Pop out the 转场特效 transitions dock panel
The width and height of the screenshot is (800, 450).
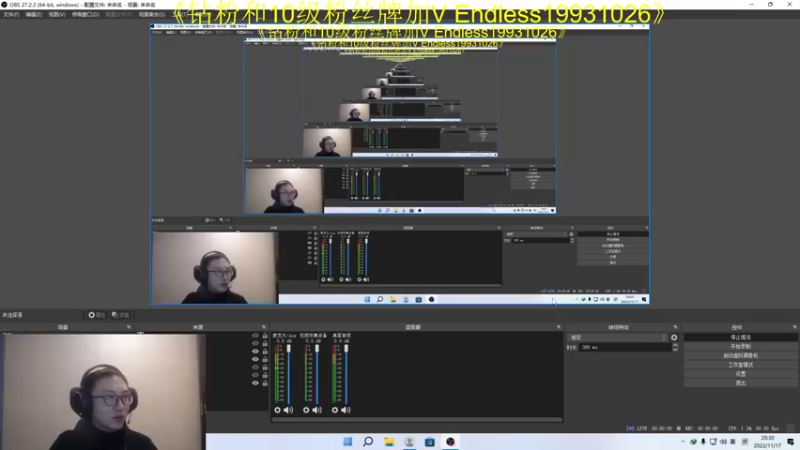[676, 327]
